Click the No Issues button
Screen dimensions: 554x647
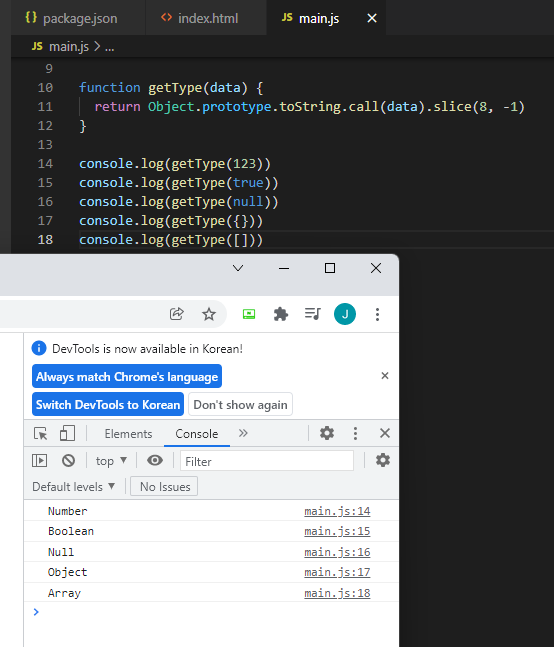[164, 486]
